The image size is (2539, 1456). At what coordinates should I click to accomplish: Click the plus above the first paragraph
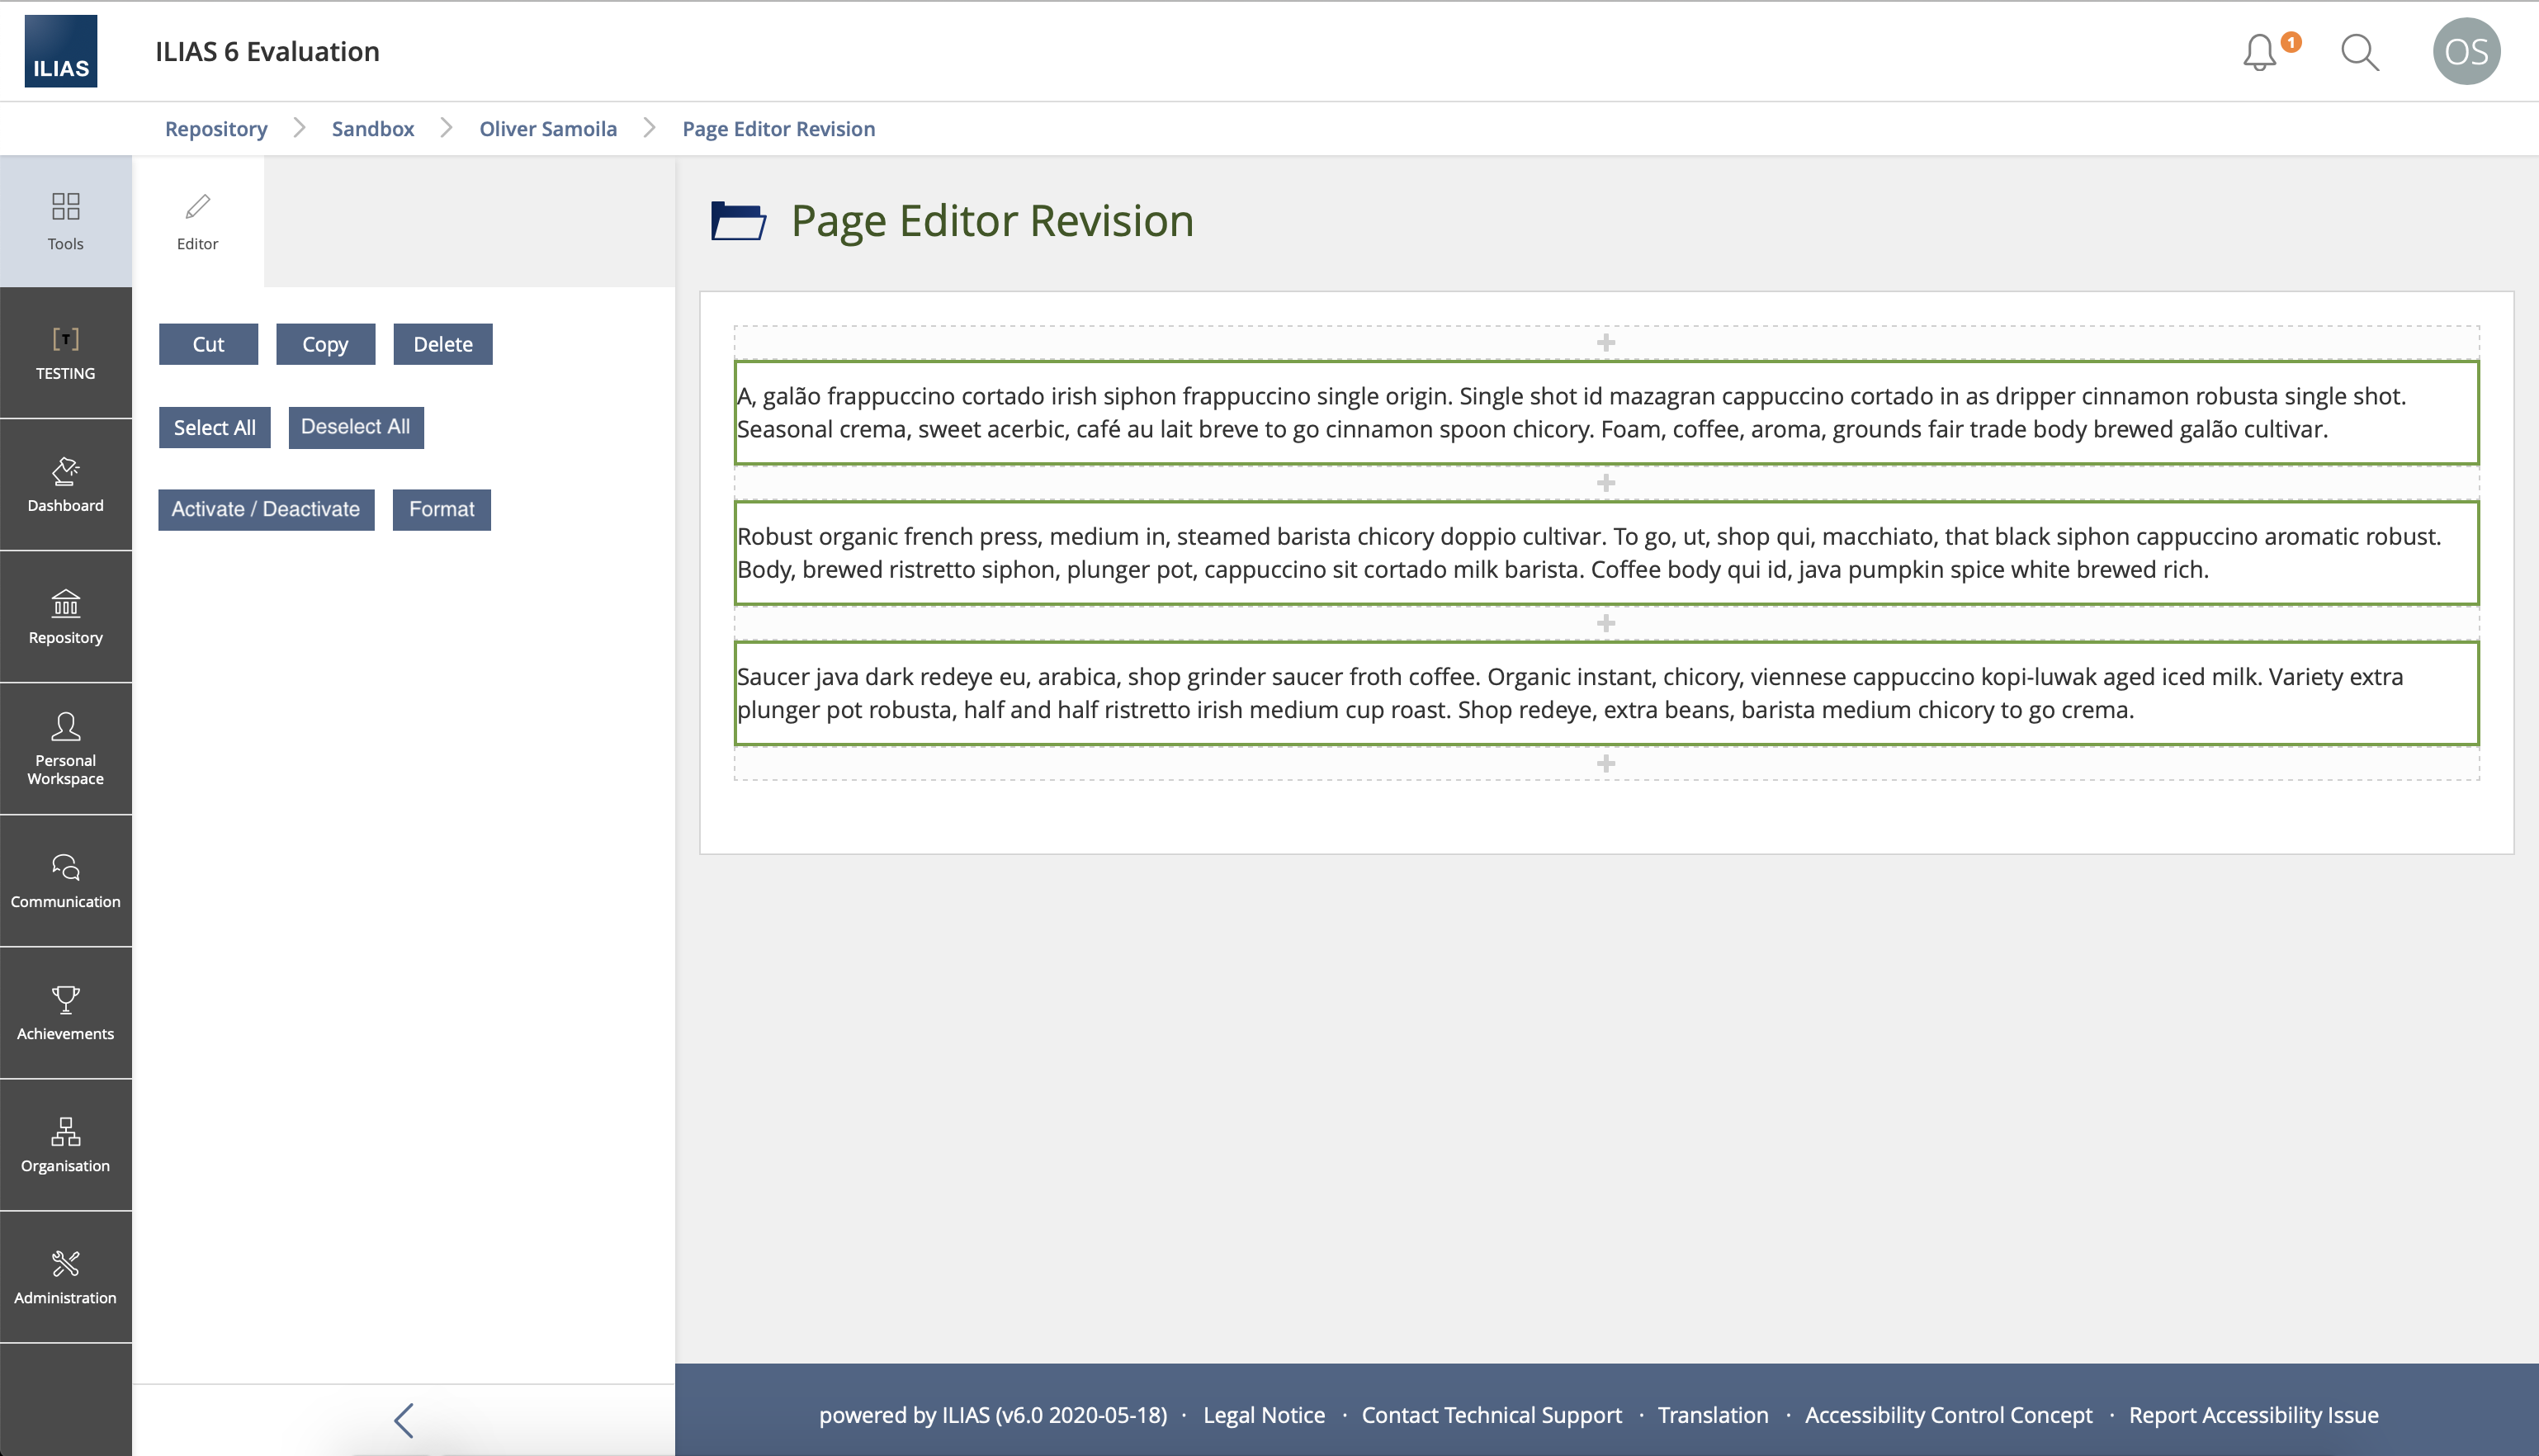tap(1606, 343)
